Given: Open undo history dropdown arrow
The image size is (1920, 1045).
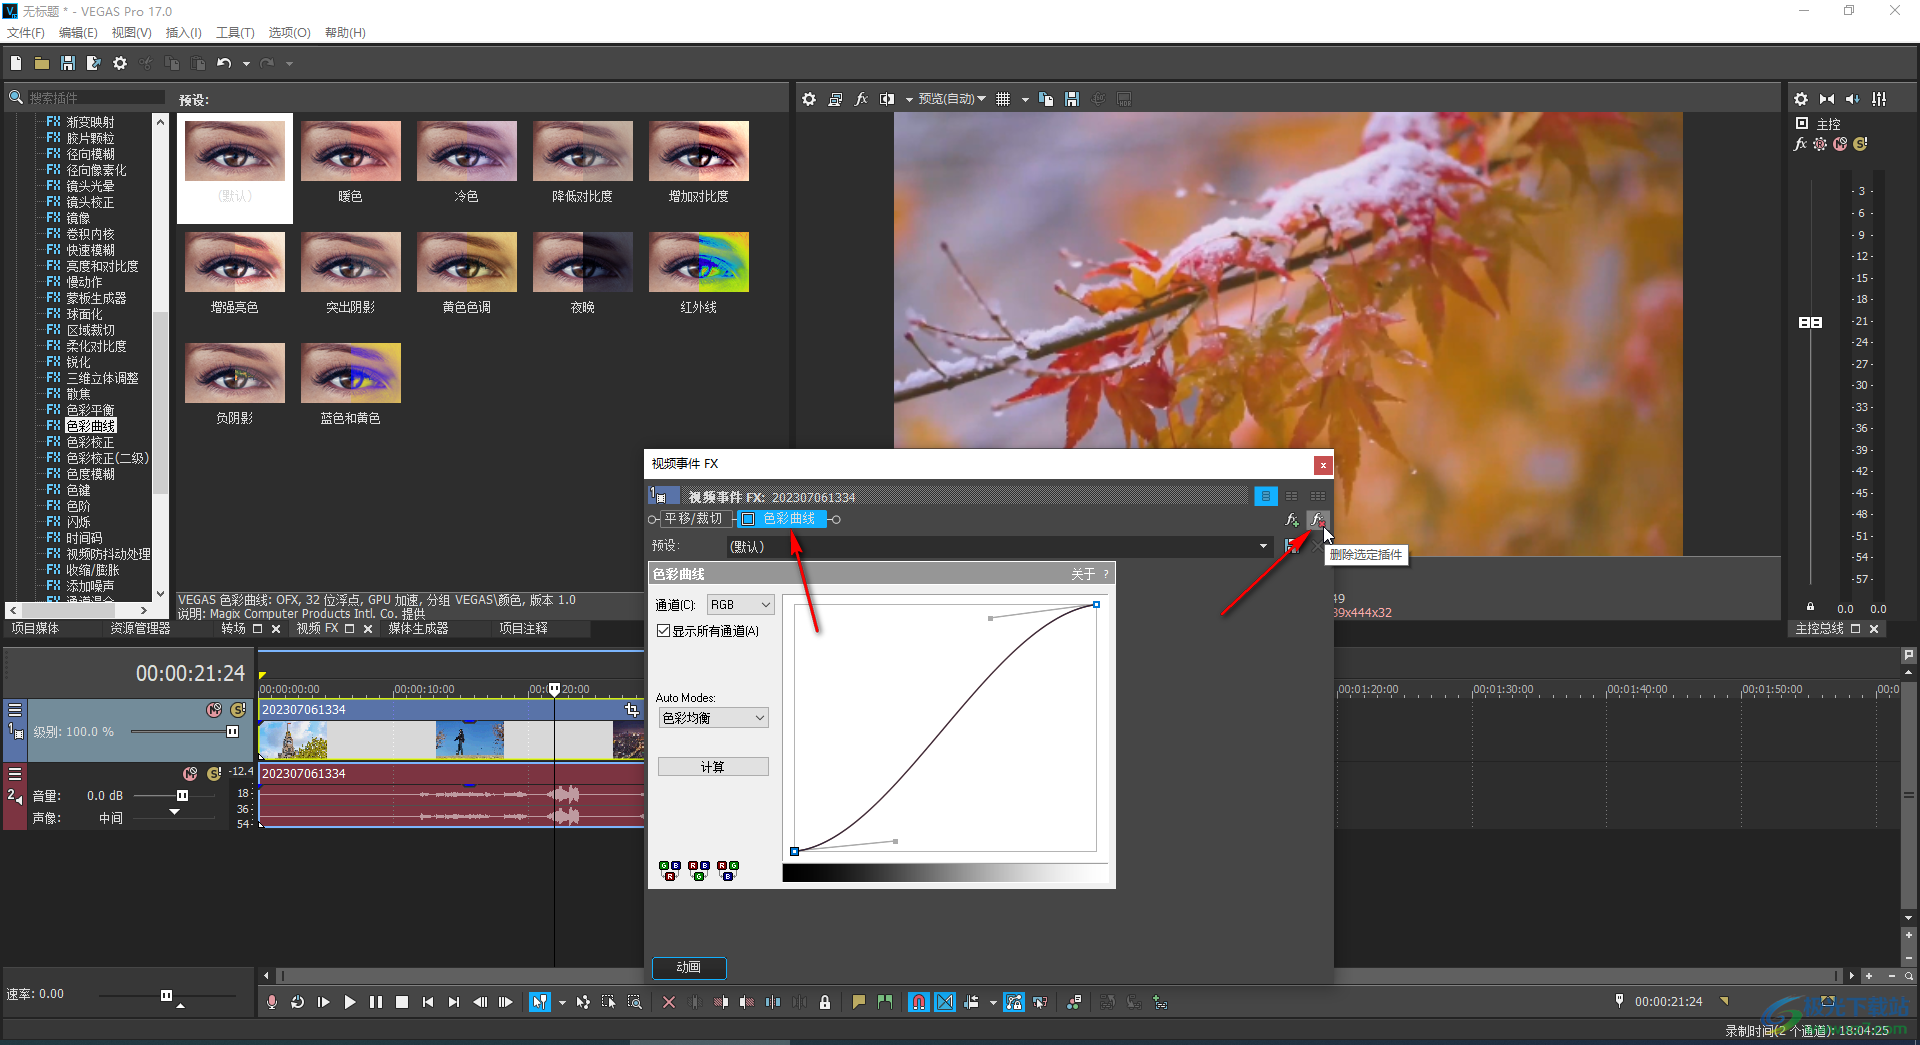Looking at the screenshot, I should pos(246,63).
